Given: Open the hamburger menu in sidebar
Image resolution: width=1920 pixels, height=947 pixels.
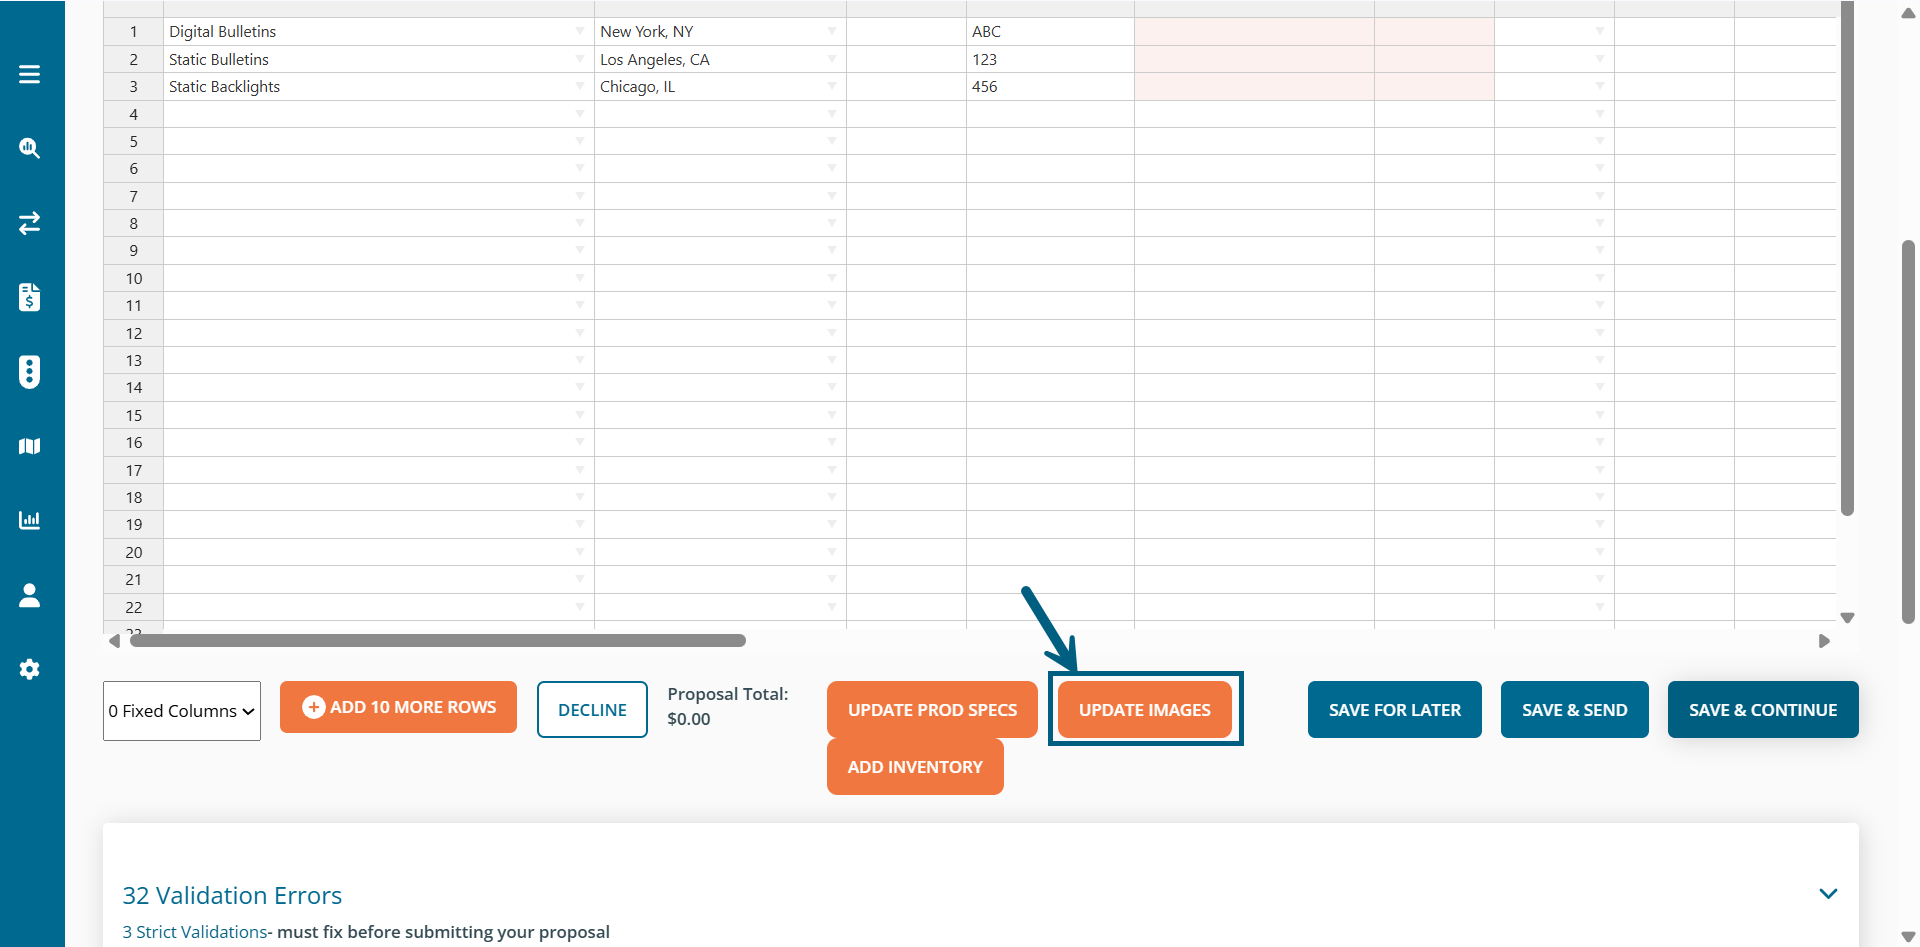Looking at the screenshot, I should pyautogui.click(x=29, y=74).
